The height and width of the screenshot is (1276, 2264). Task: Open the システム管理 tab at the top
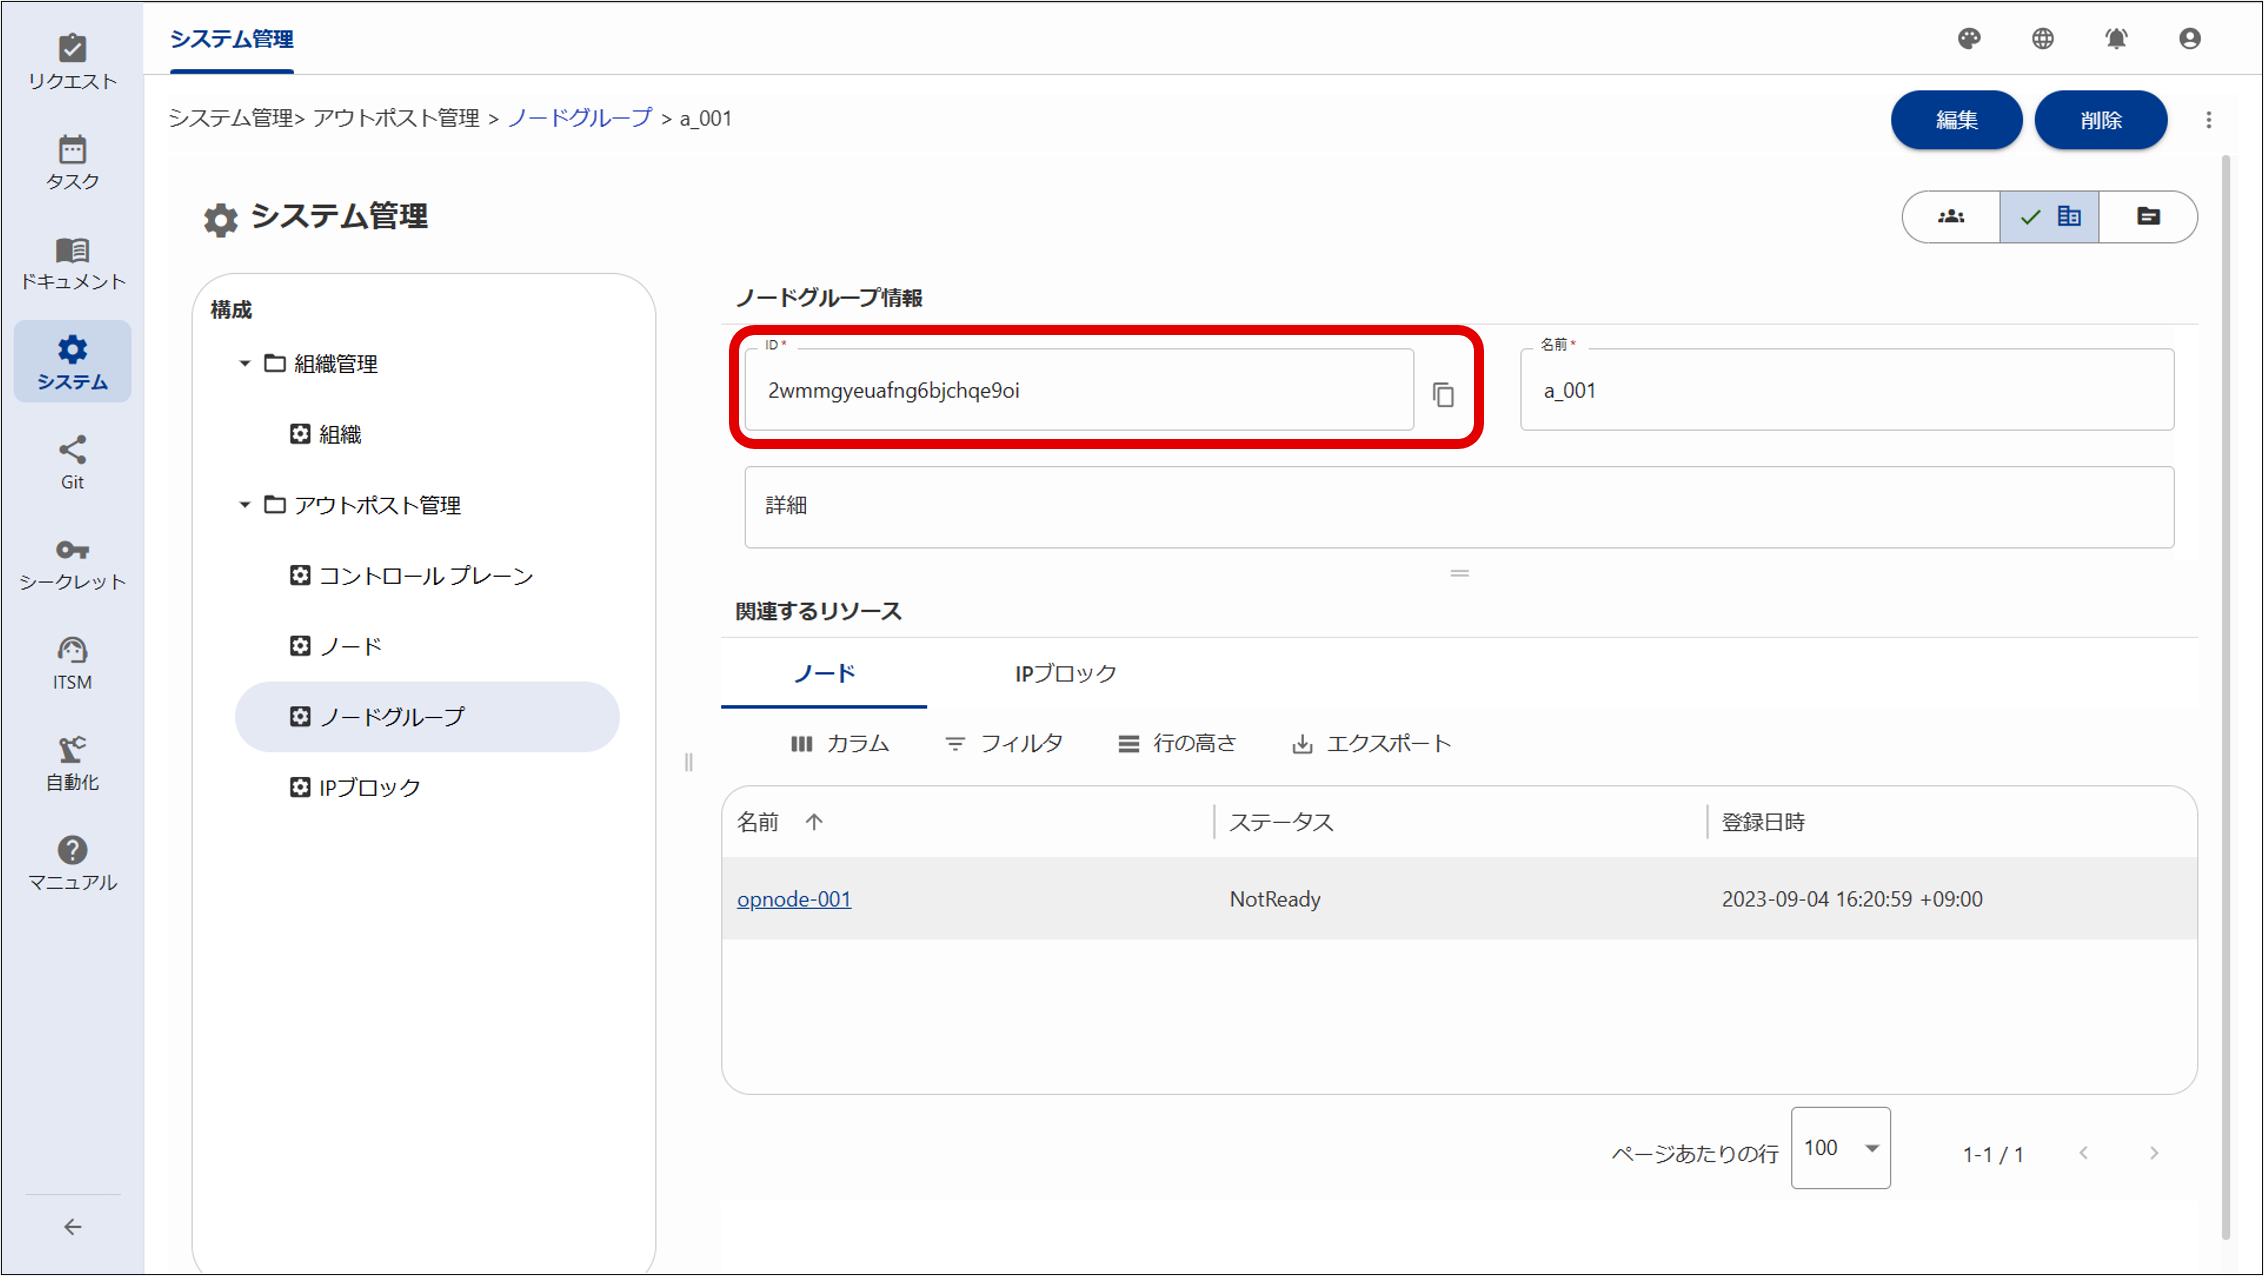point(231,41)
